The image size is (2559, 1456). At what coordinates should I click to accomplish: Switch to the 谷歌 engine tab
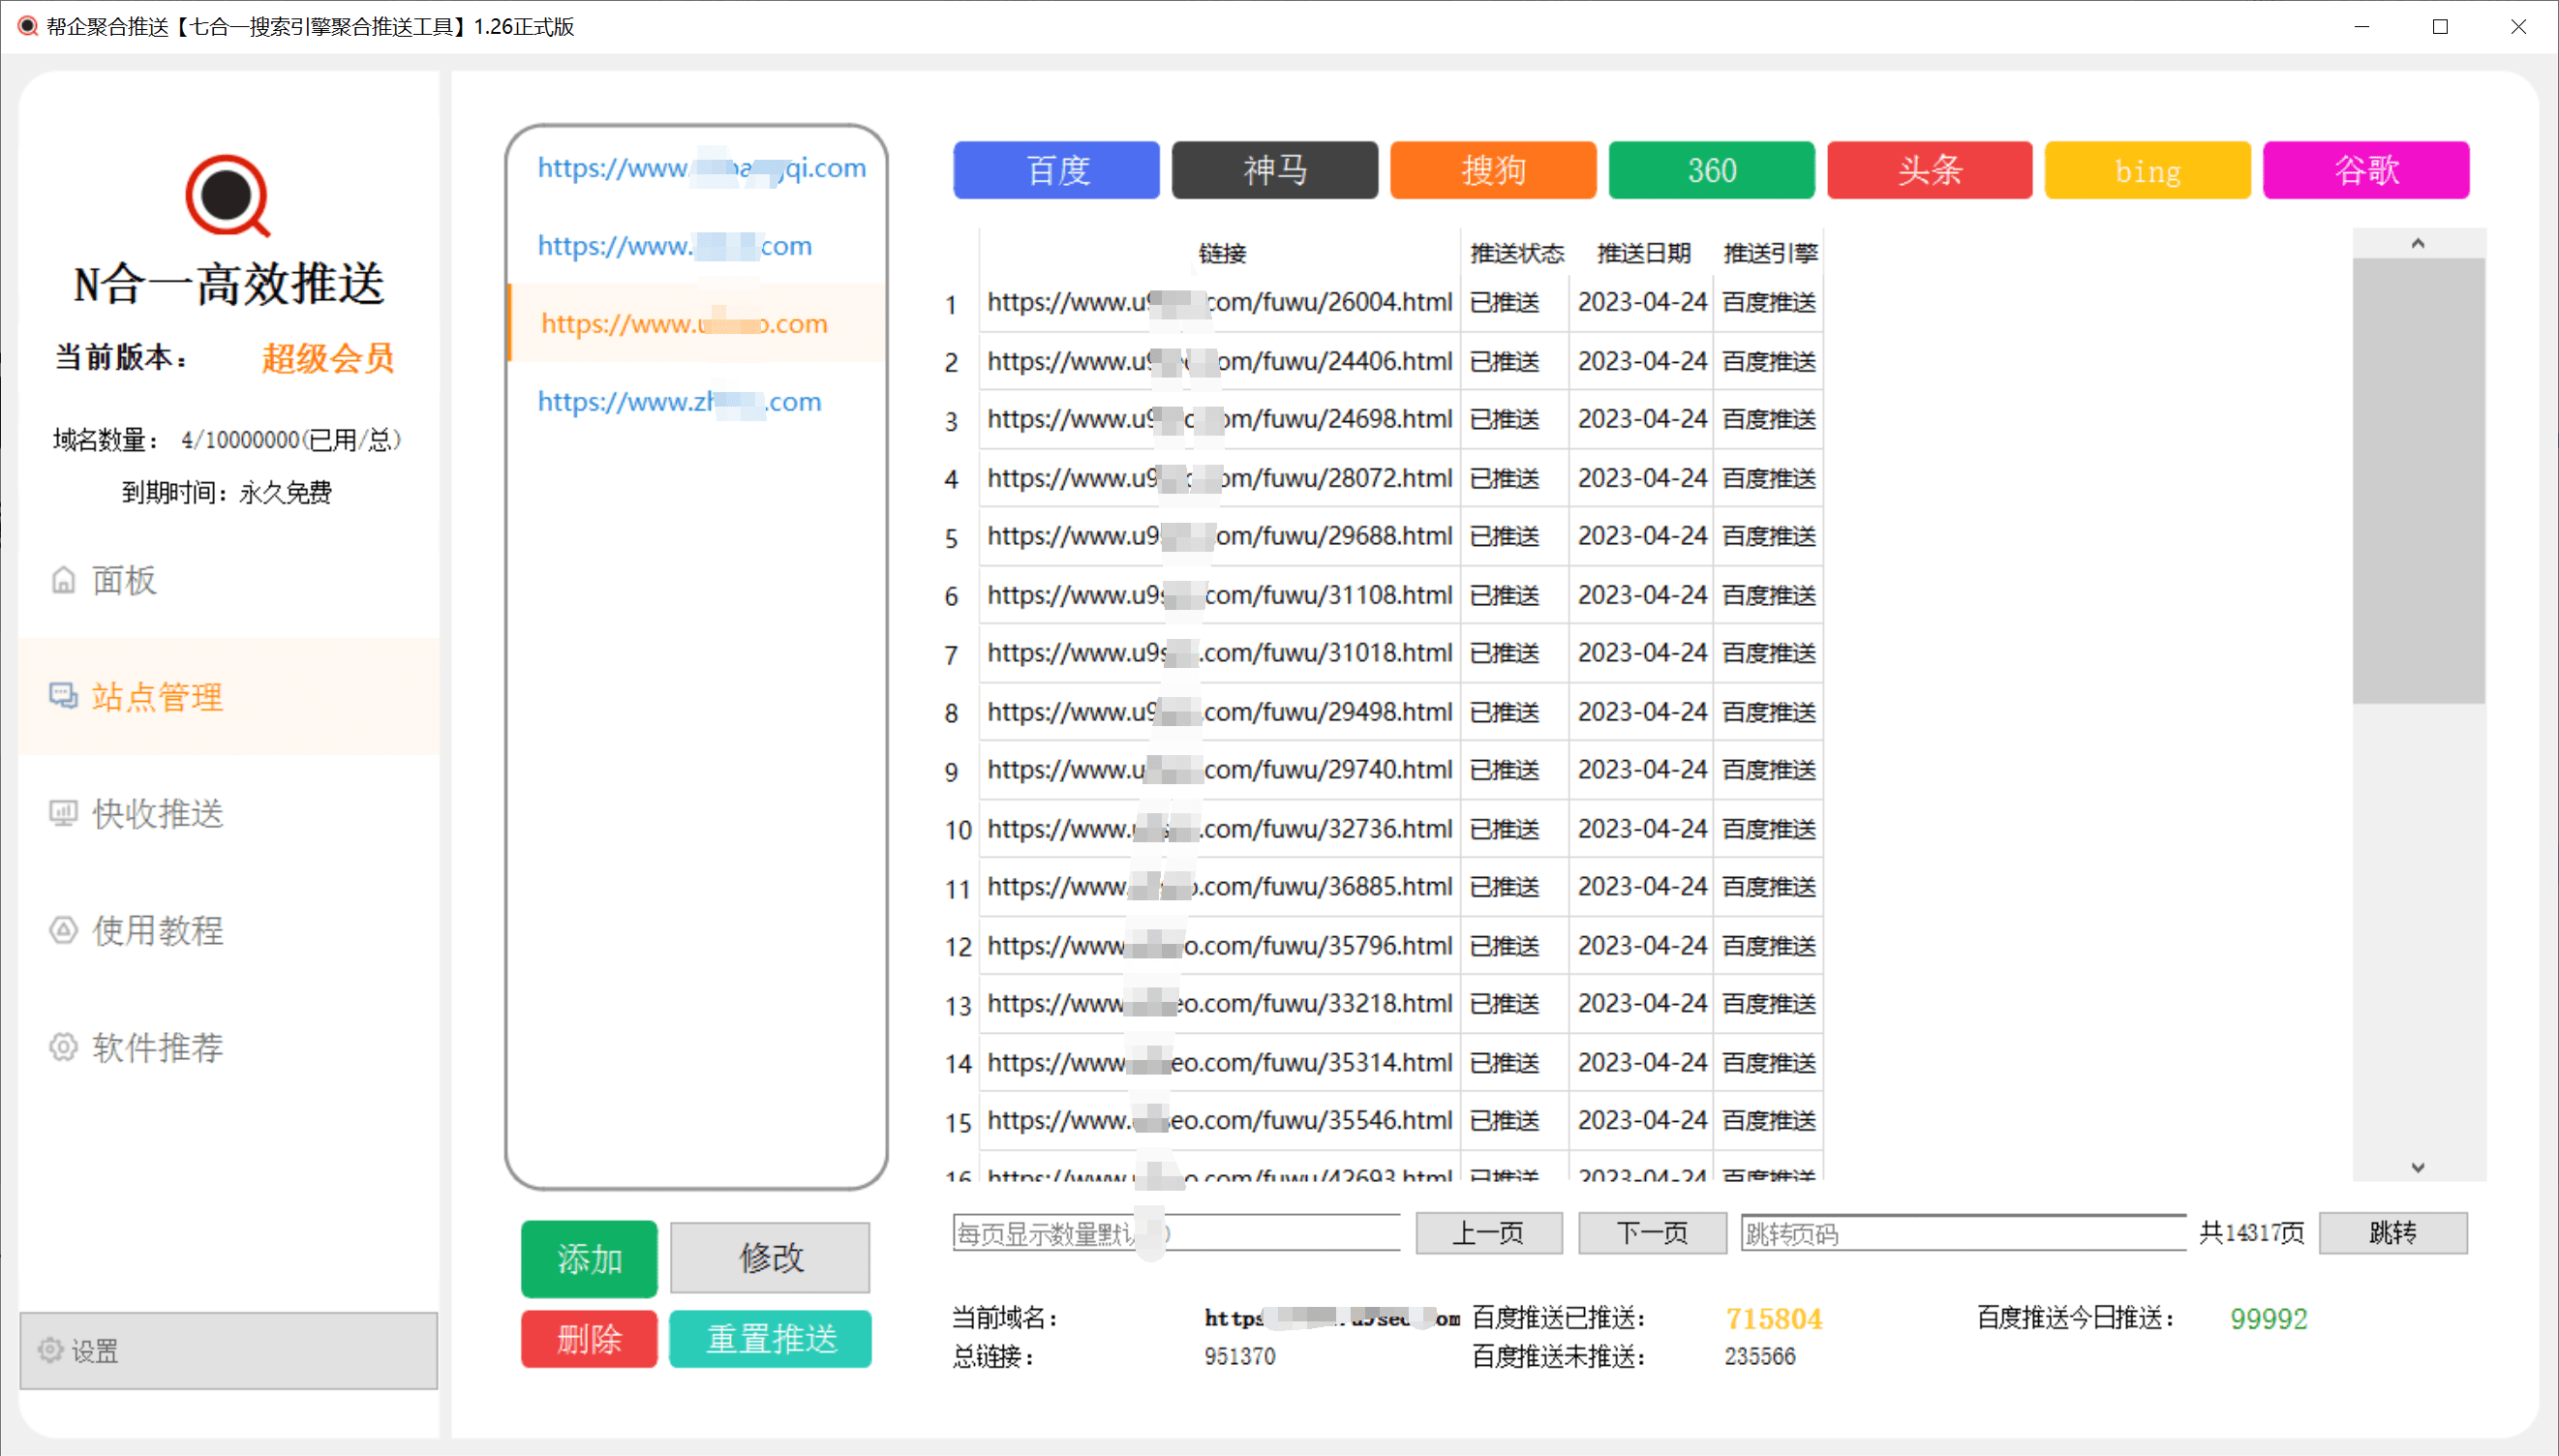(x=2367, y=170)
